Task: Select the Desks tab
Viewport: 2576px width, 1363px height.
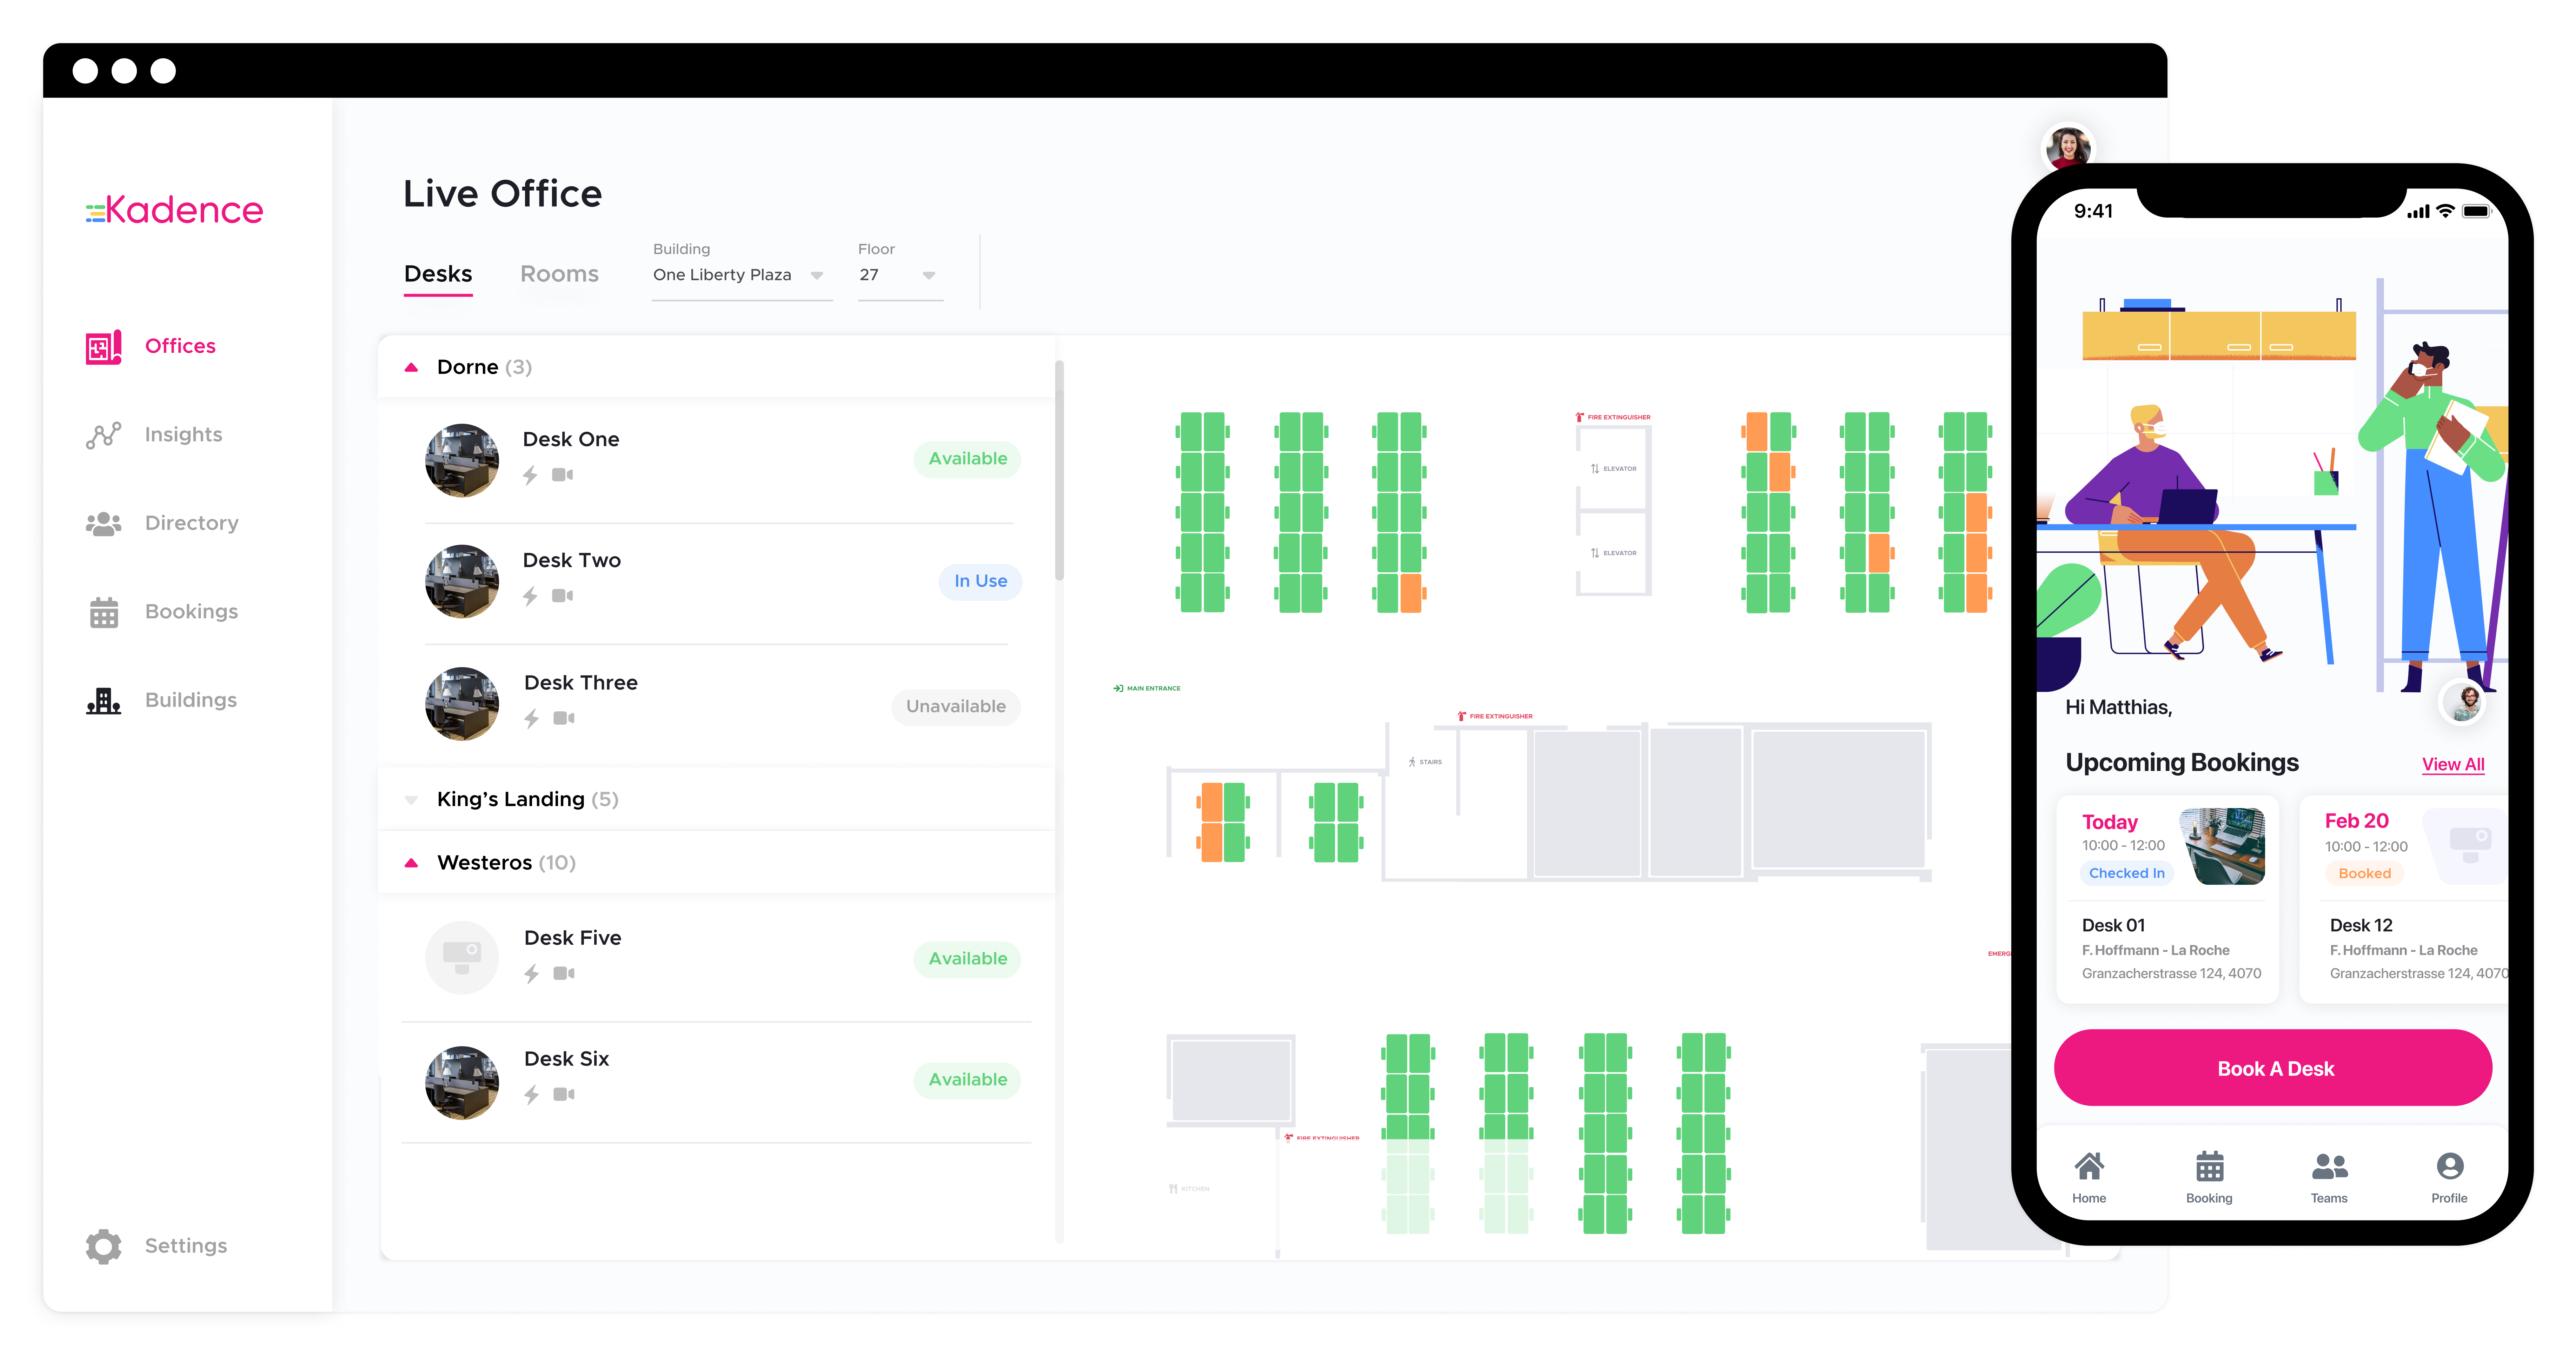Action: (438, 274)
